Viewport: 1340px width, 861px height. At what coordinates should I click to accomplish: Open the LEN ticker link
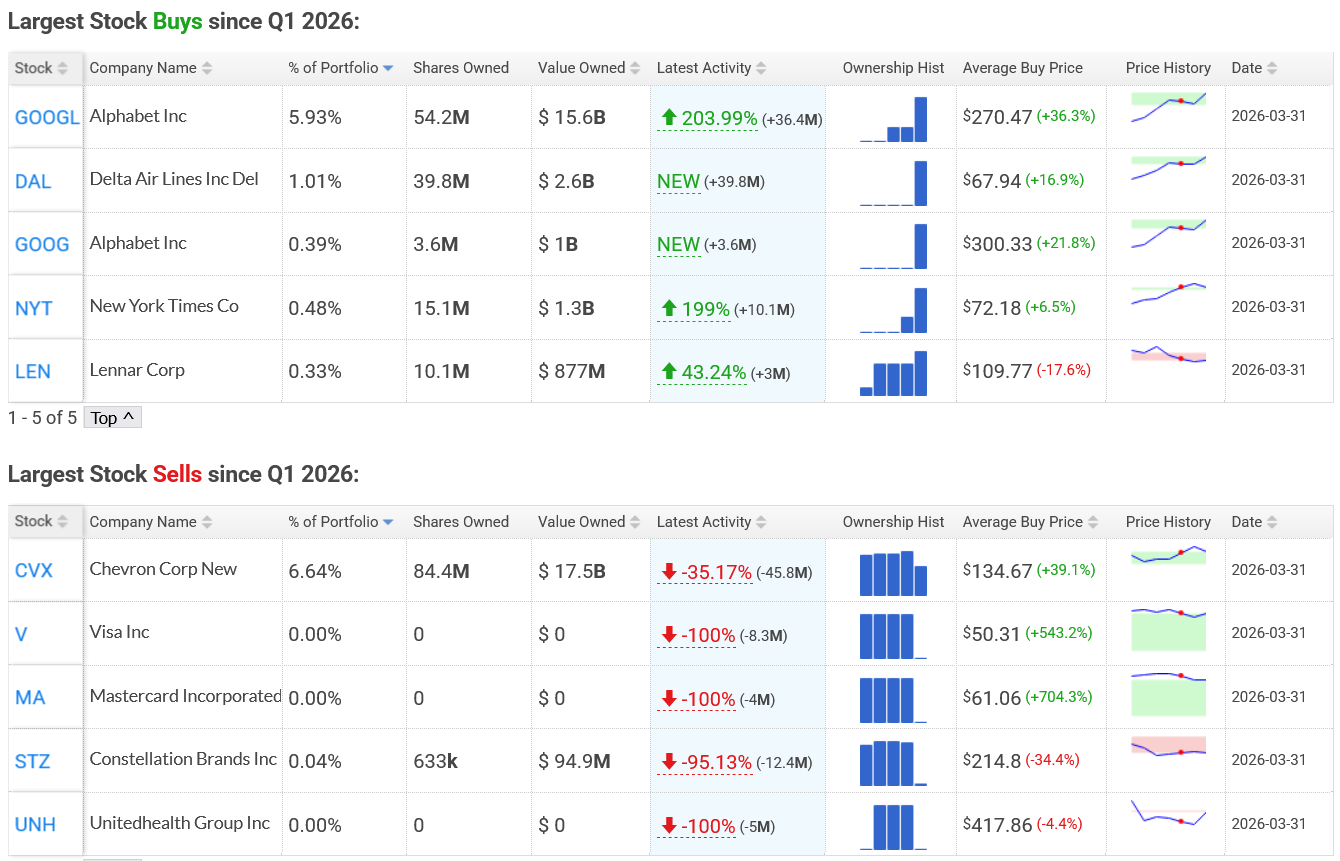[x=33, y=371]
